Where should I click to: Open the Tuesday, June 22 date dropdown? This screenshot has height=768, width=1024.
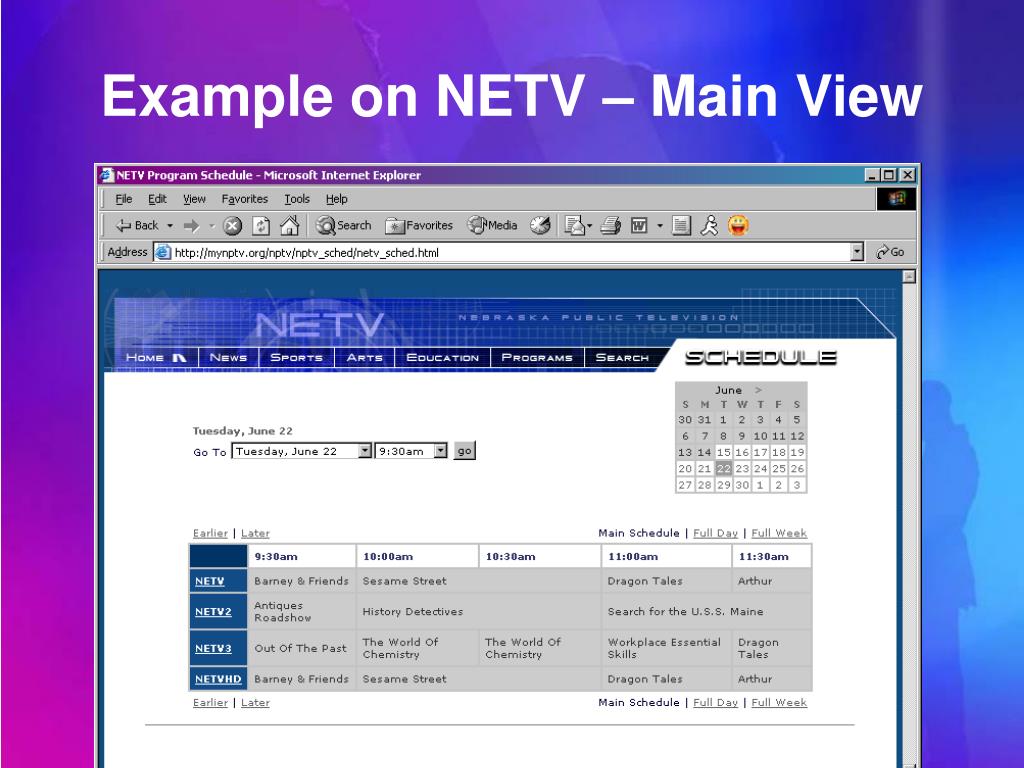pyautogui.click(x=365, y=451)
